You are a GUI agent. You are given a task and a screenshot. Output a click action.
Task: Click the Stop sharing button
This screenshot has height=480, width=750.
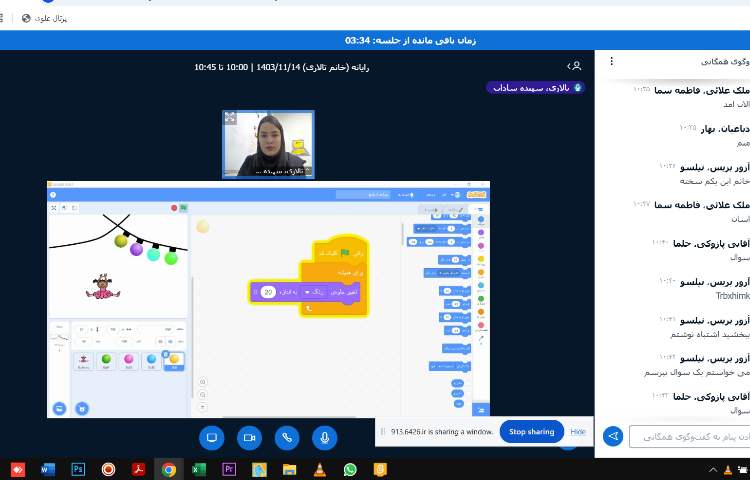pos(531,432)
